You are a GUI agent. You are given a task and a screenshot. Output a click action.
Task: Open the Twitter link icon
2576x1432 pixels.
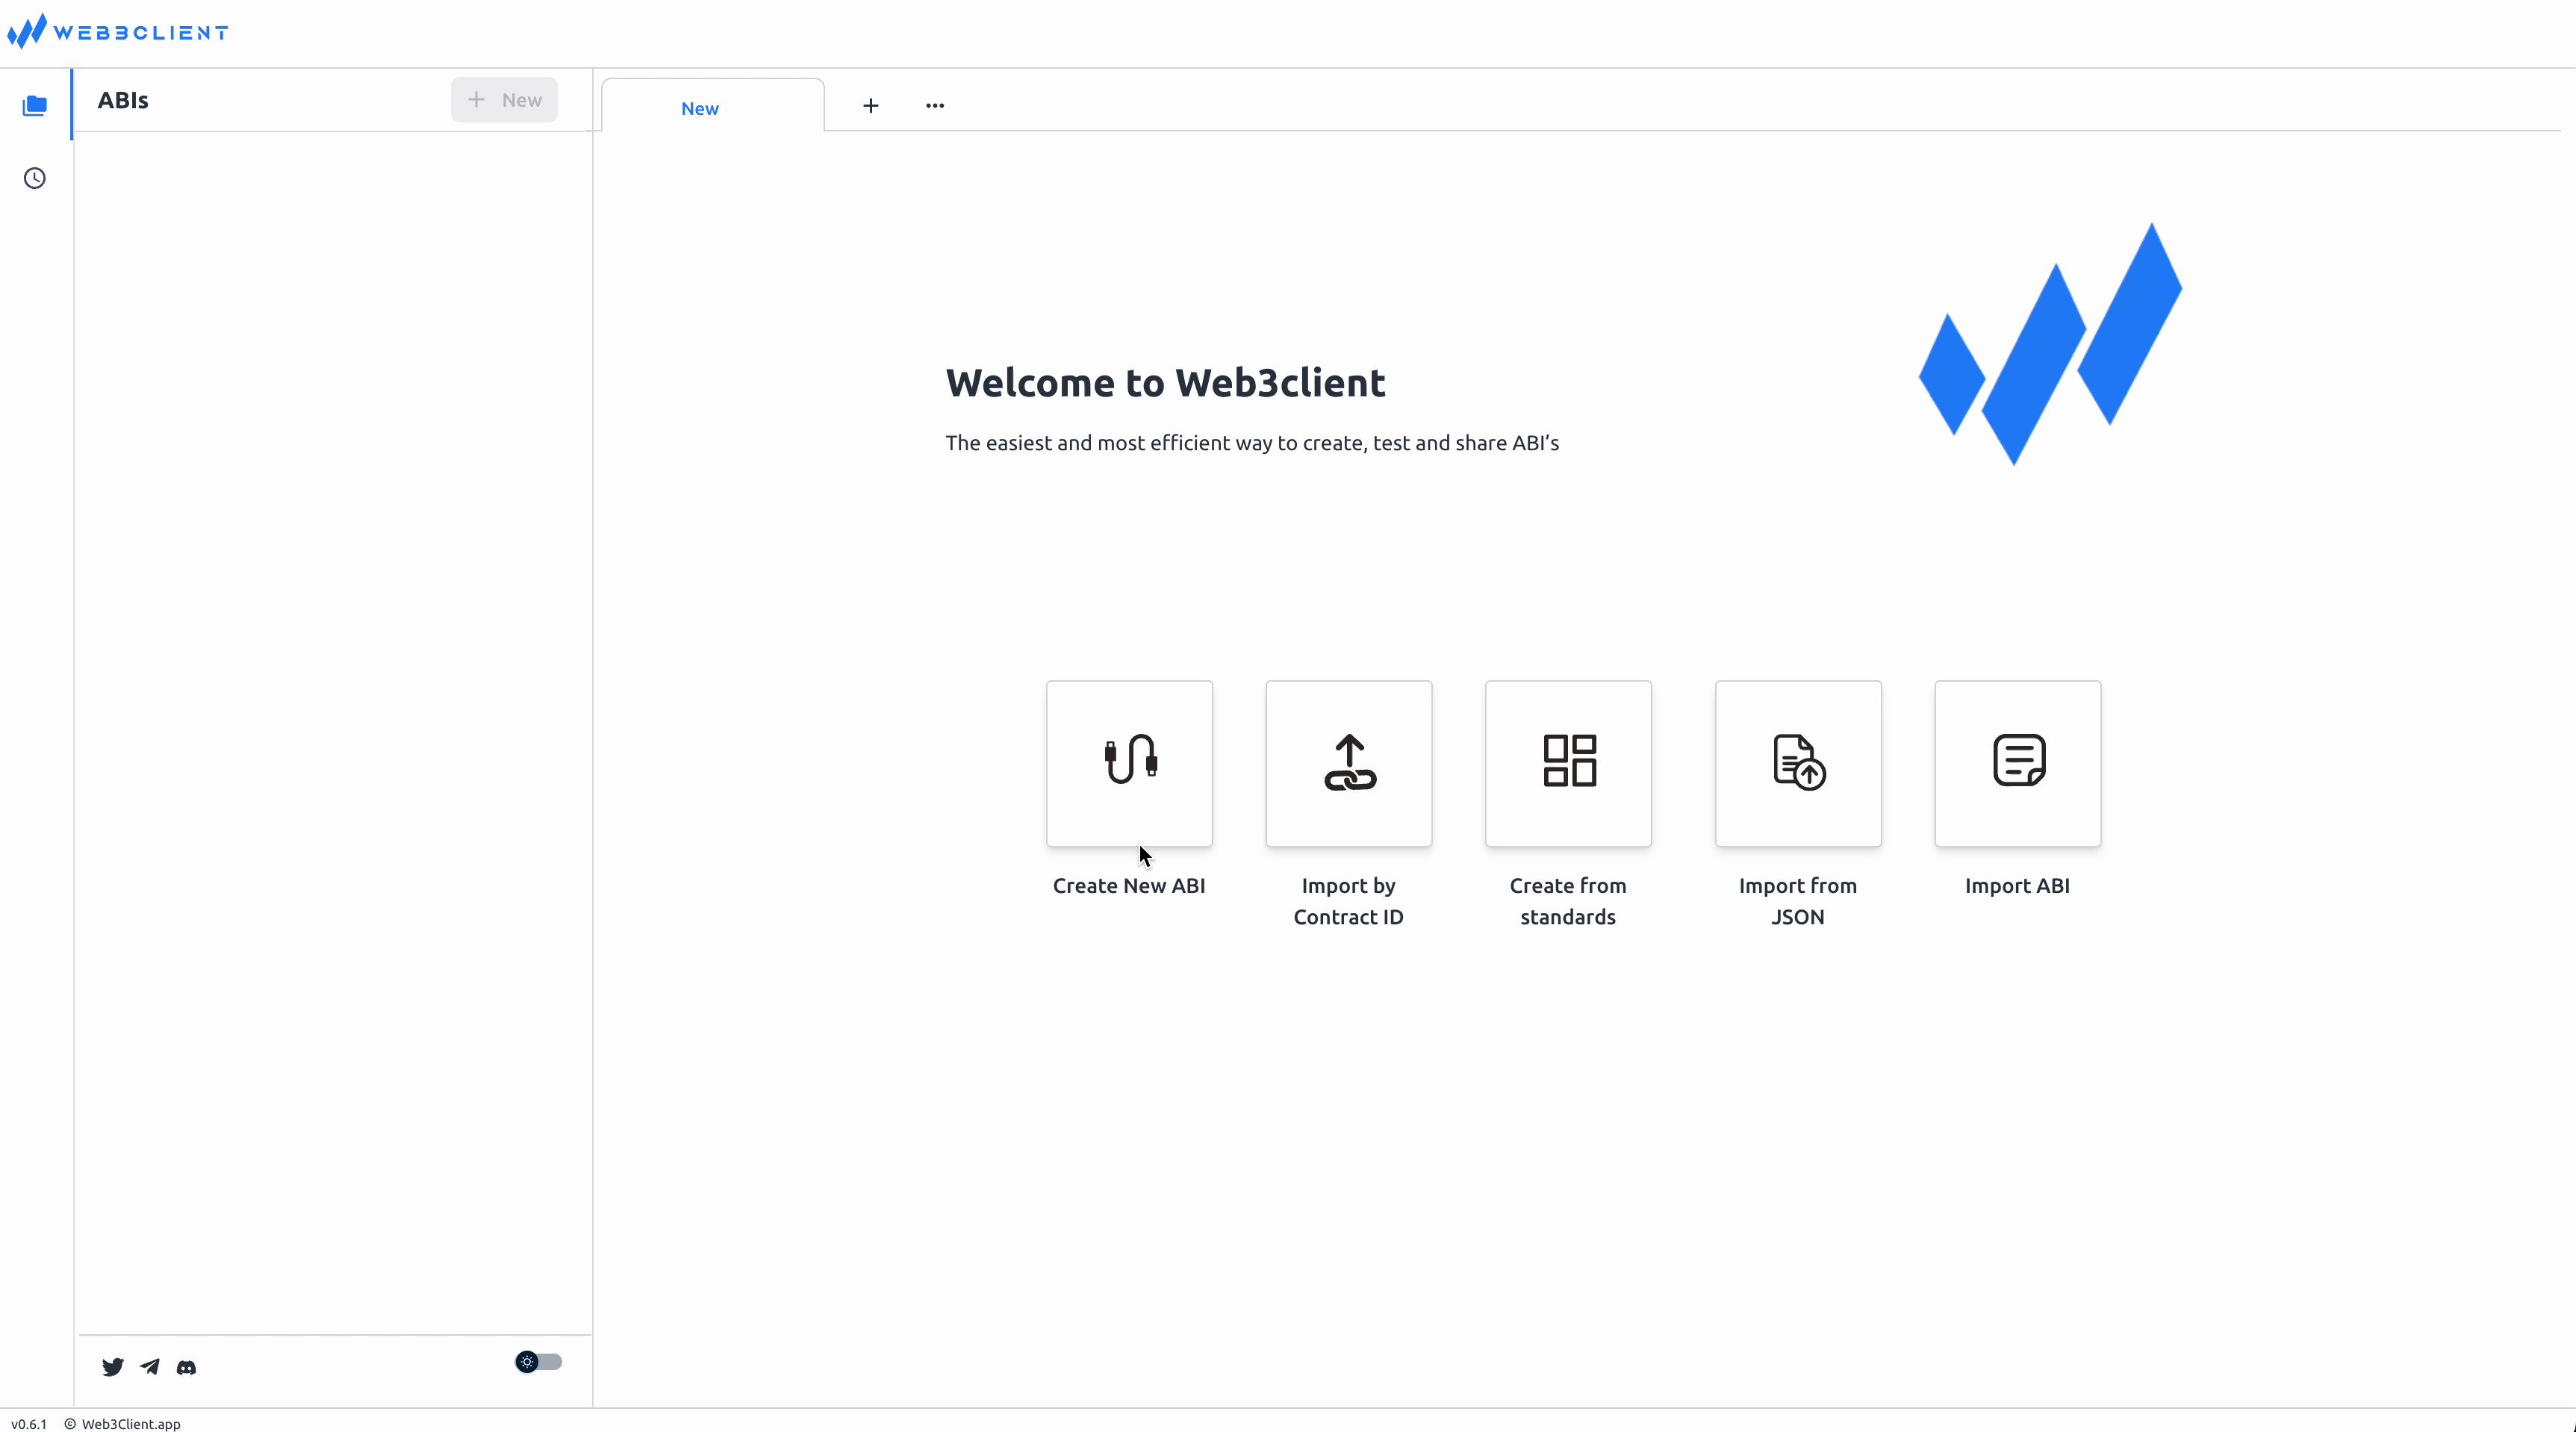pyautogui.click(x=113, y=1367)
